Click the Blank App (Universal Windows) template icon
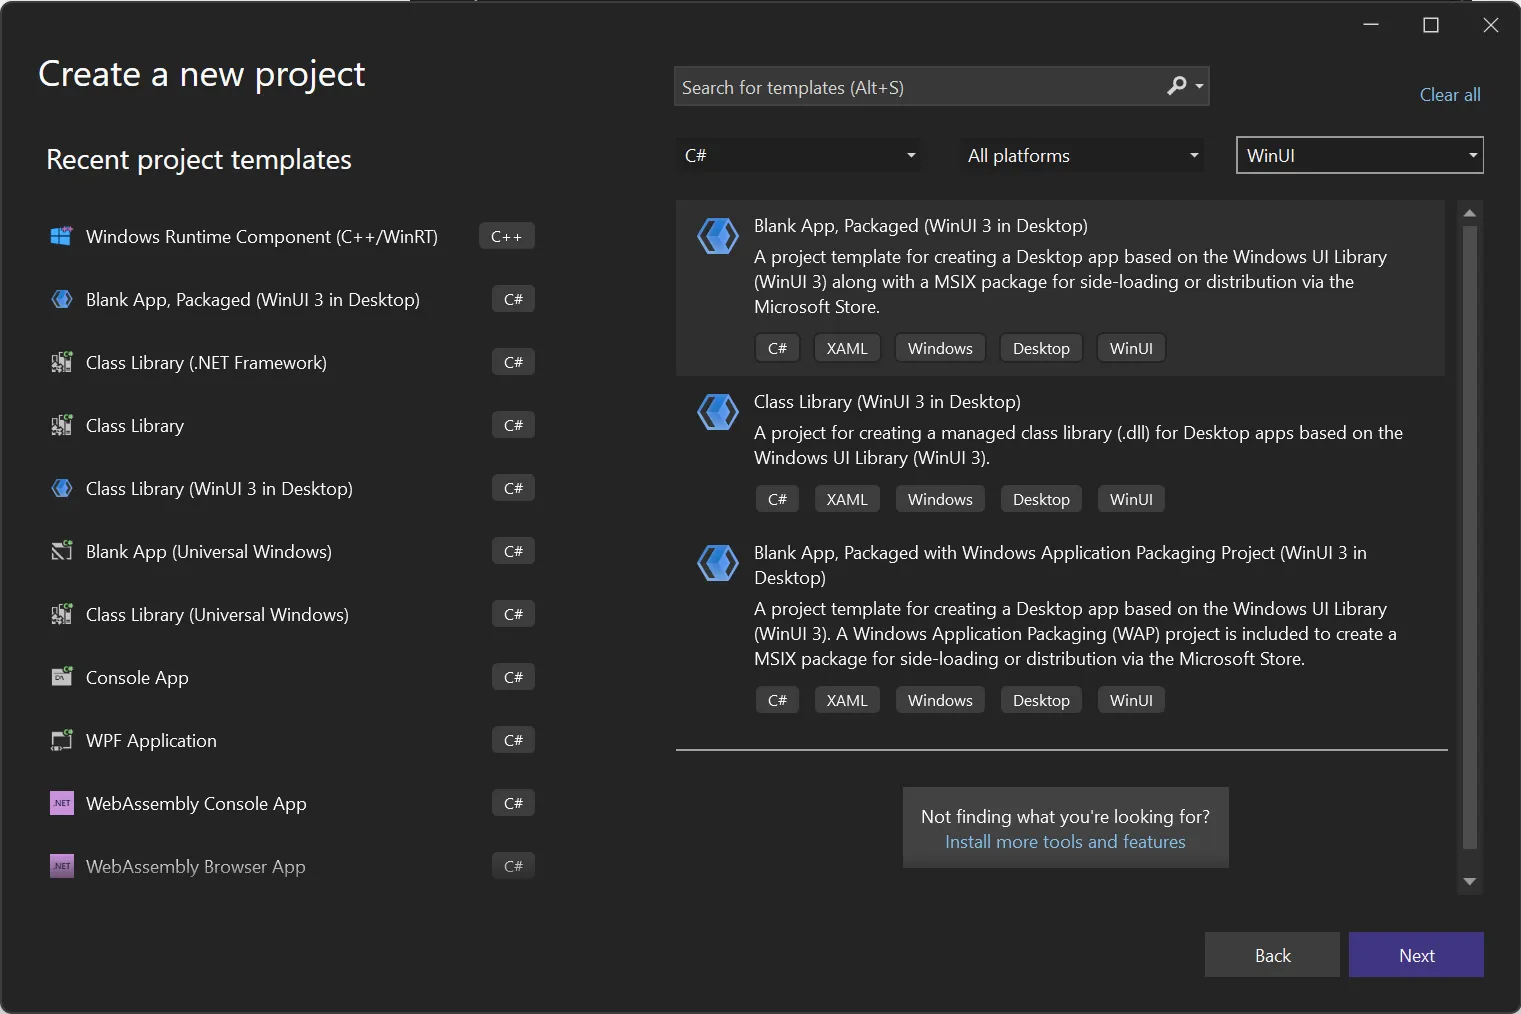Screen dimensions: 1521x1014 point(61,551)
